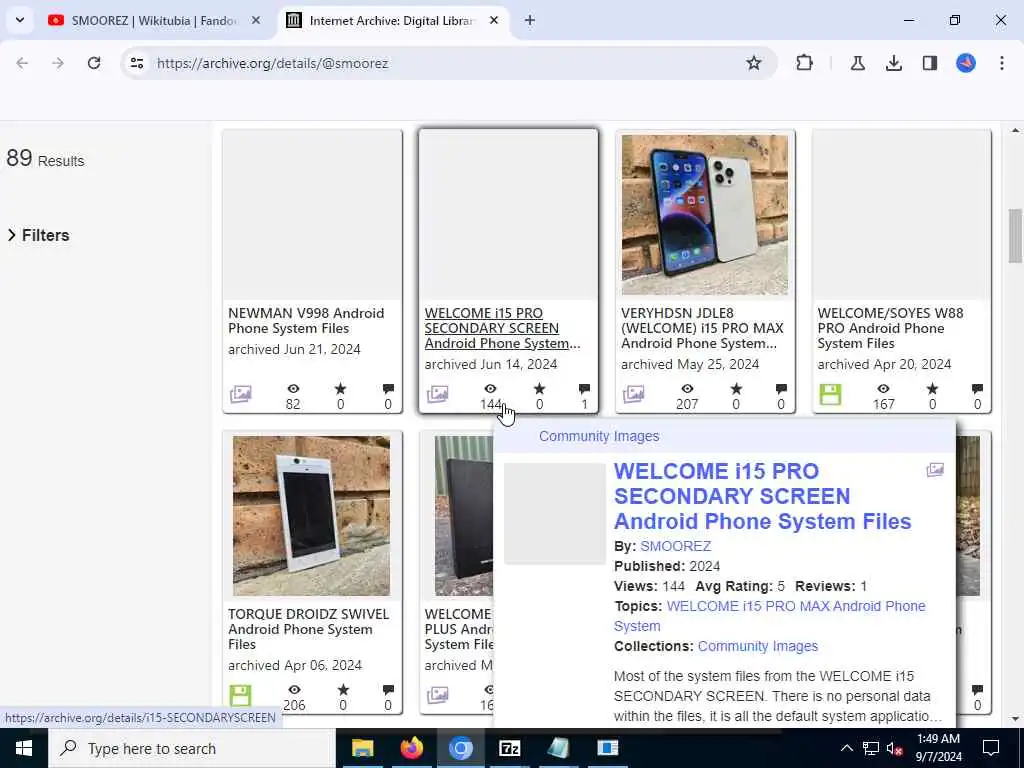
Task: Open the notifications action center
Action: pyautogui.click(x=991, y=748)
